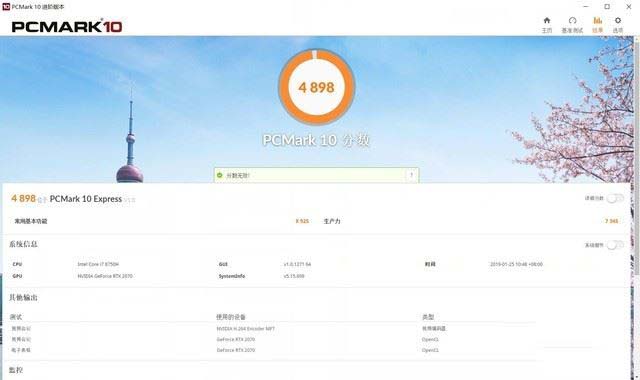Click the 监控 monitoring section heading
This screenshot has width=640, height=380.
tap(16, 370)
